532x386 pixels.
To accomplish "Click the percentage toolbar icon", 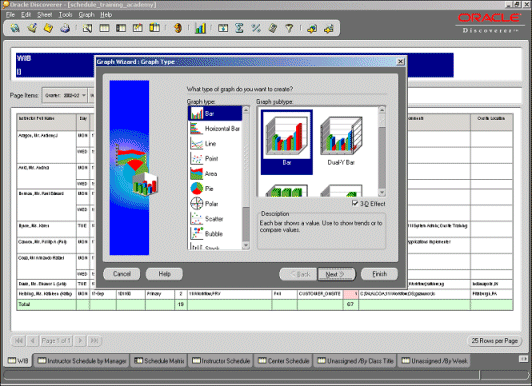I will coord(256,28).
